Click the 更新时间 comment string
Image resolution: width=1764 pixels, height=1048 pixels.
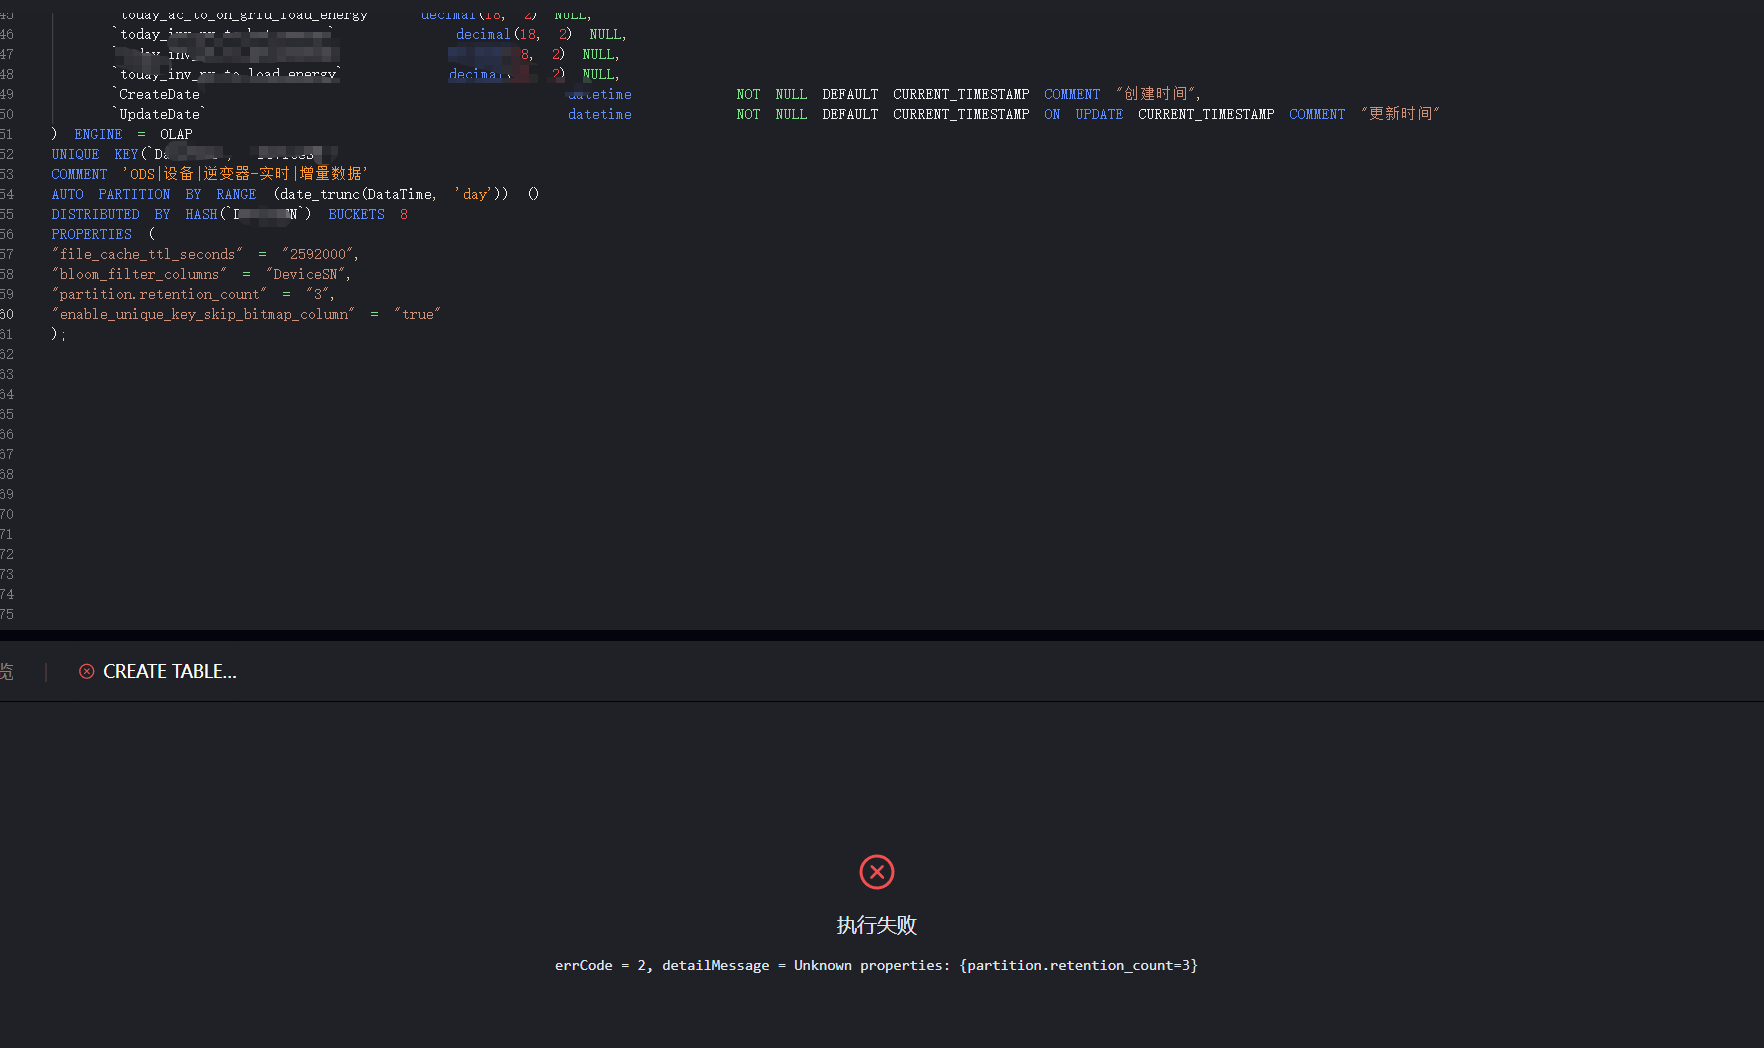[1399, 114]
